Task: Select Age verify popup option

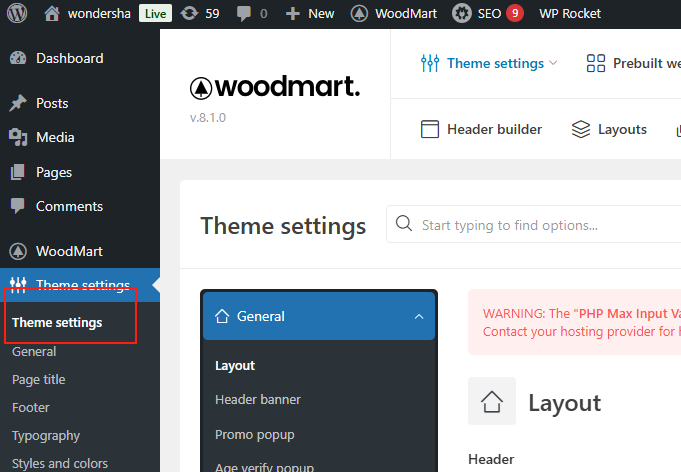Action: [264, 467]
